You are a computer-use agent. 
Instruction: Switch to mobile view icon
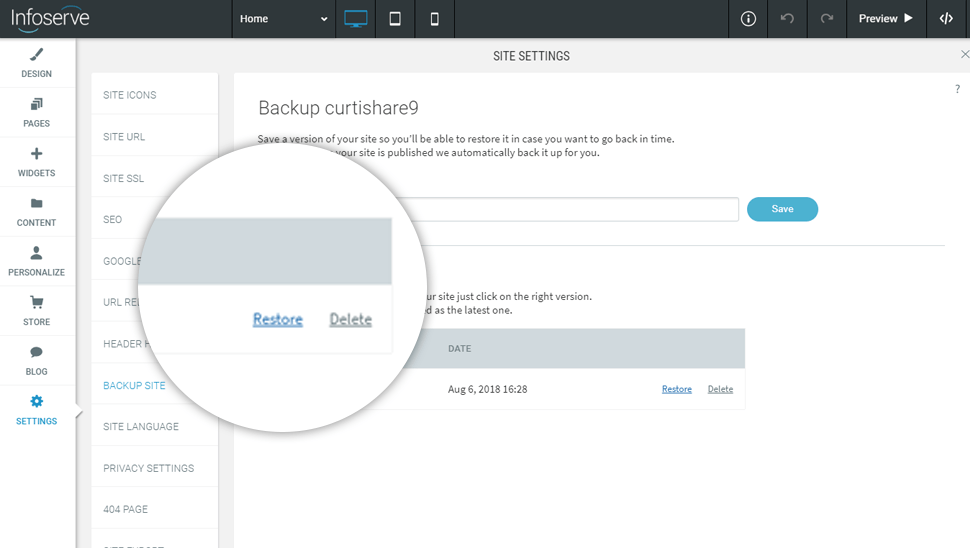[434, 19]
